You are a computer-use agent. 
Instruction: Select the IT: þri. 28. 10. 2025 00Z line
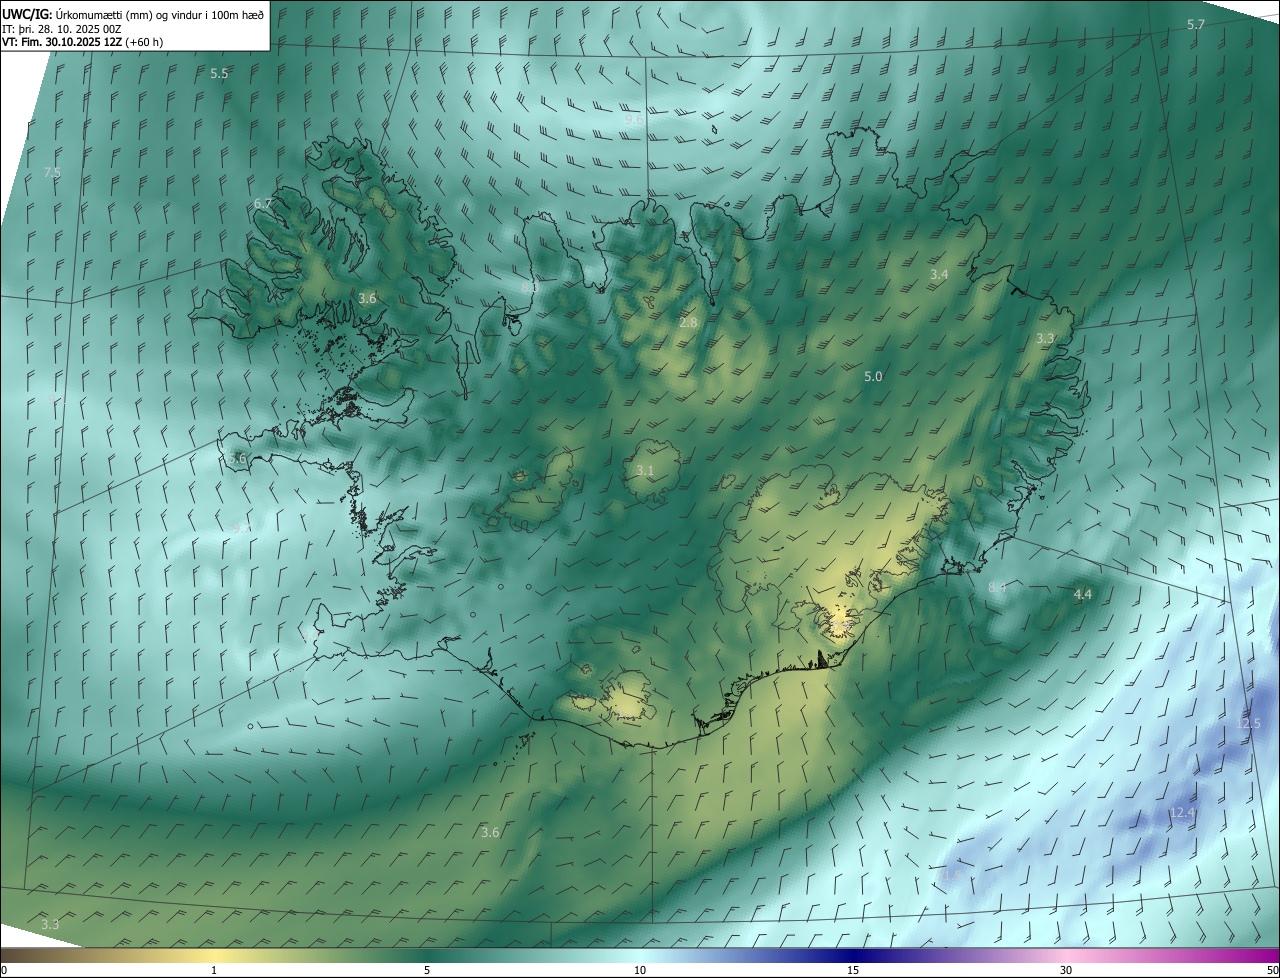62,29
